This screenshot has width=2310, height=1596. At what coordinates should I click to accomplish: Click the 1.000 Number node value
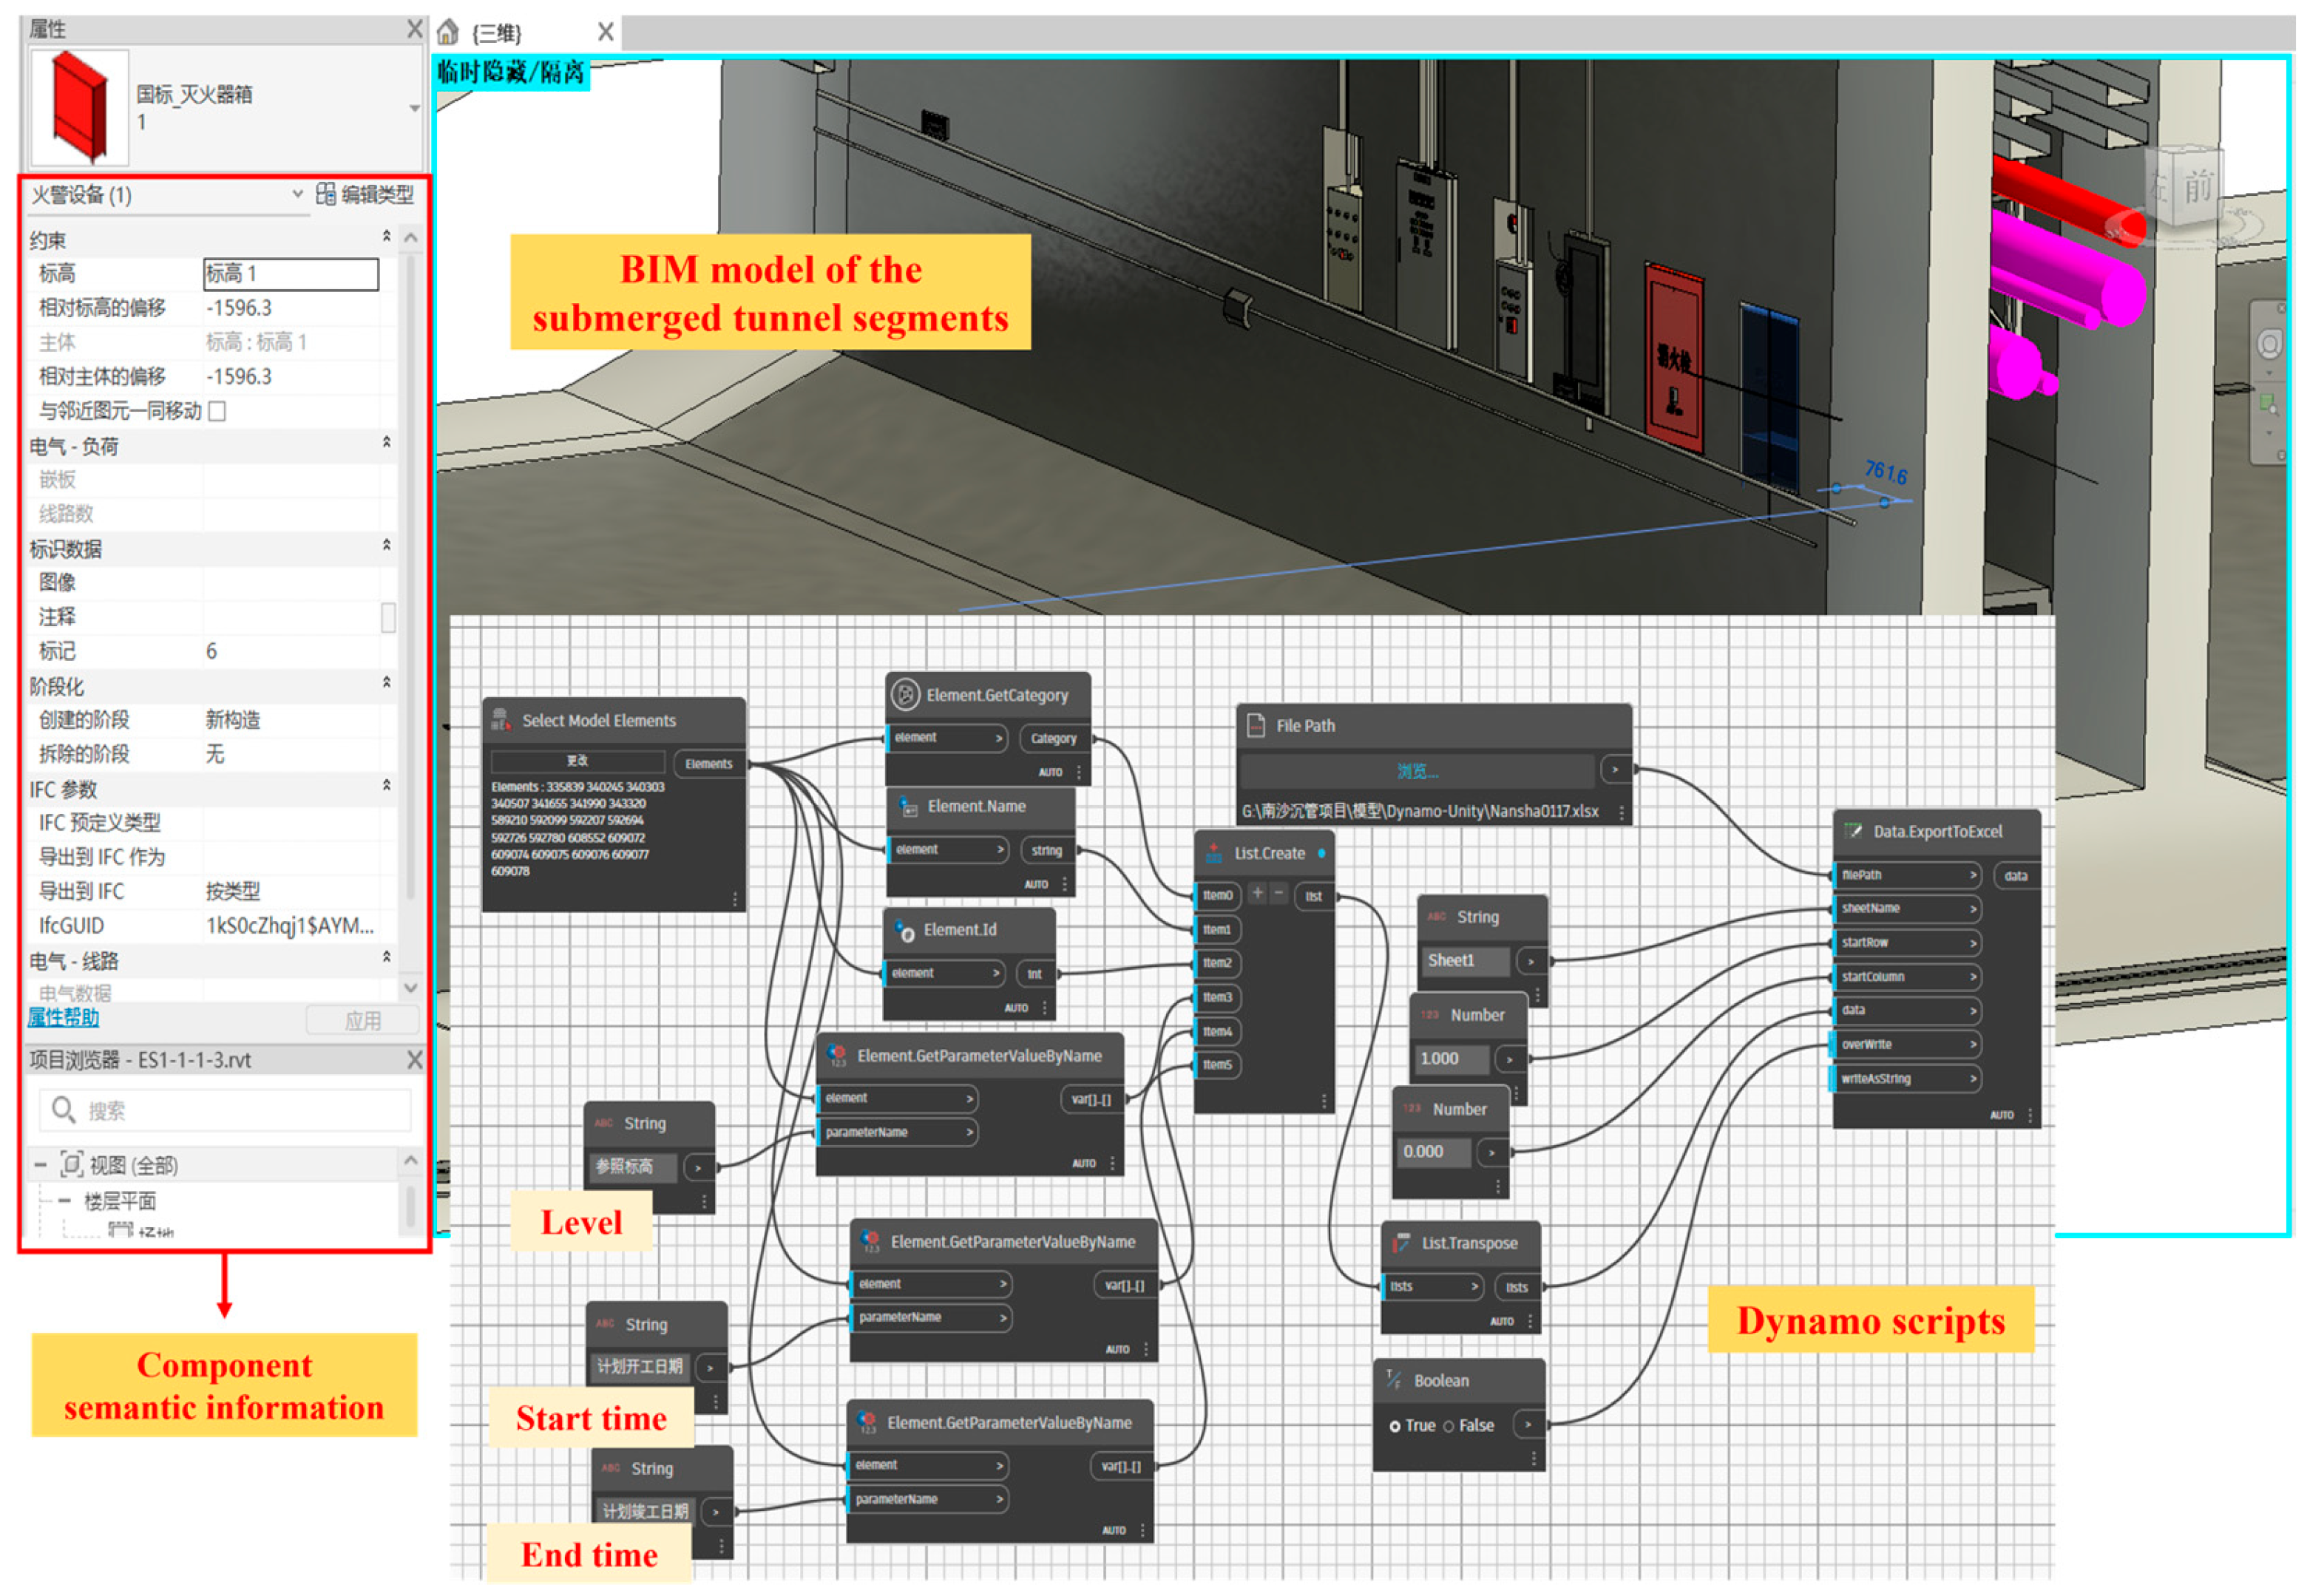[1451, 1058]
